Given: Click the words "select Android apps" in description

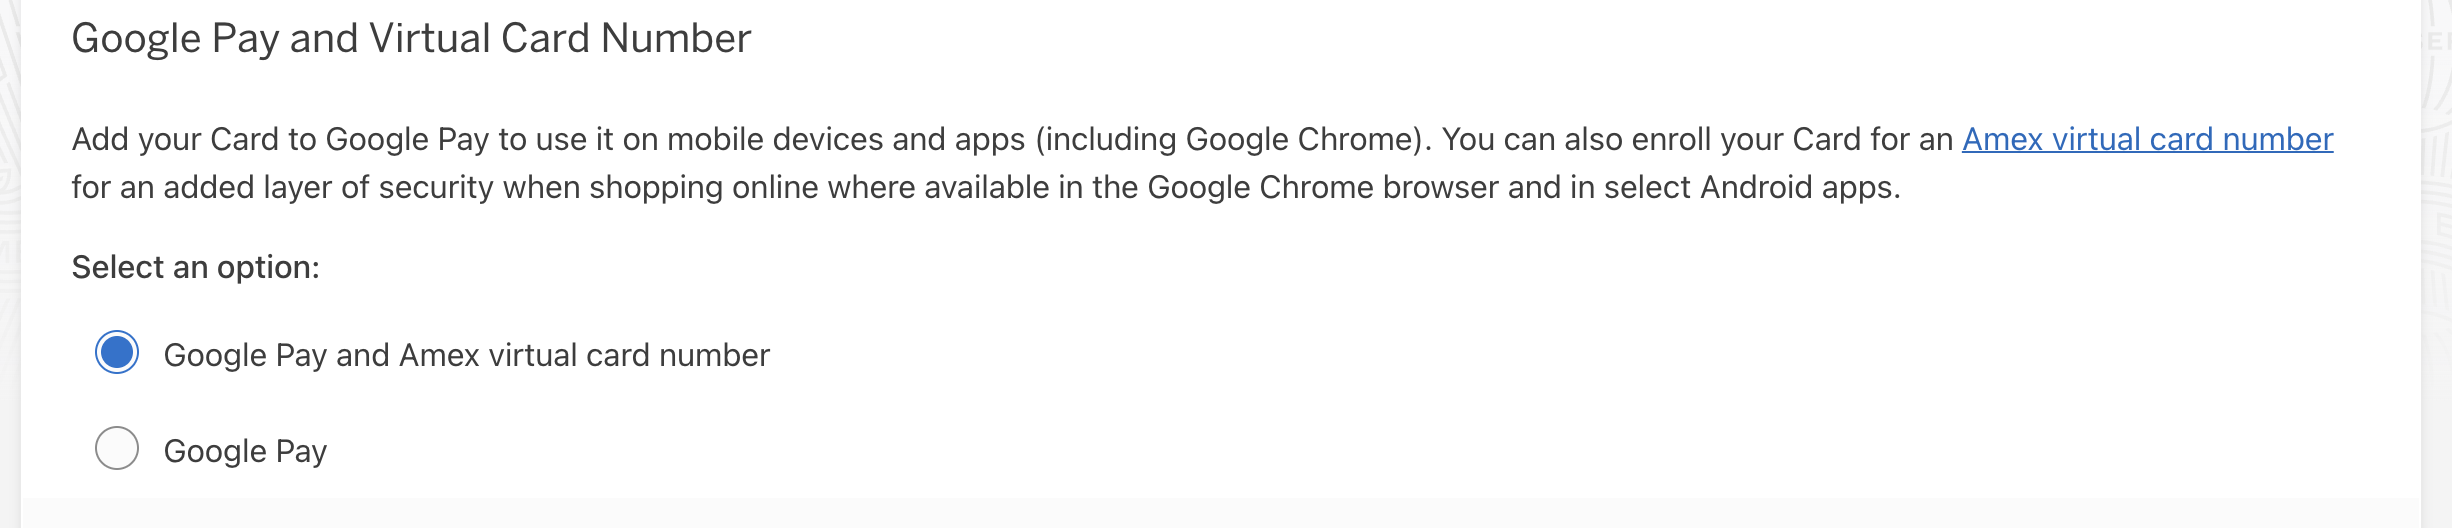Looking at the screenshot, I should (x=1750, y=187).
